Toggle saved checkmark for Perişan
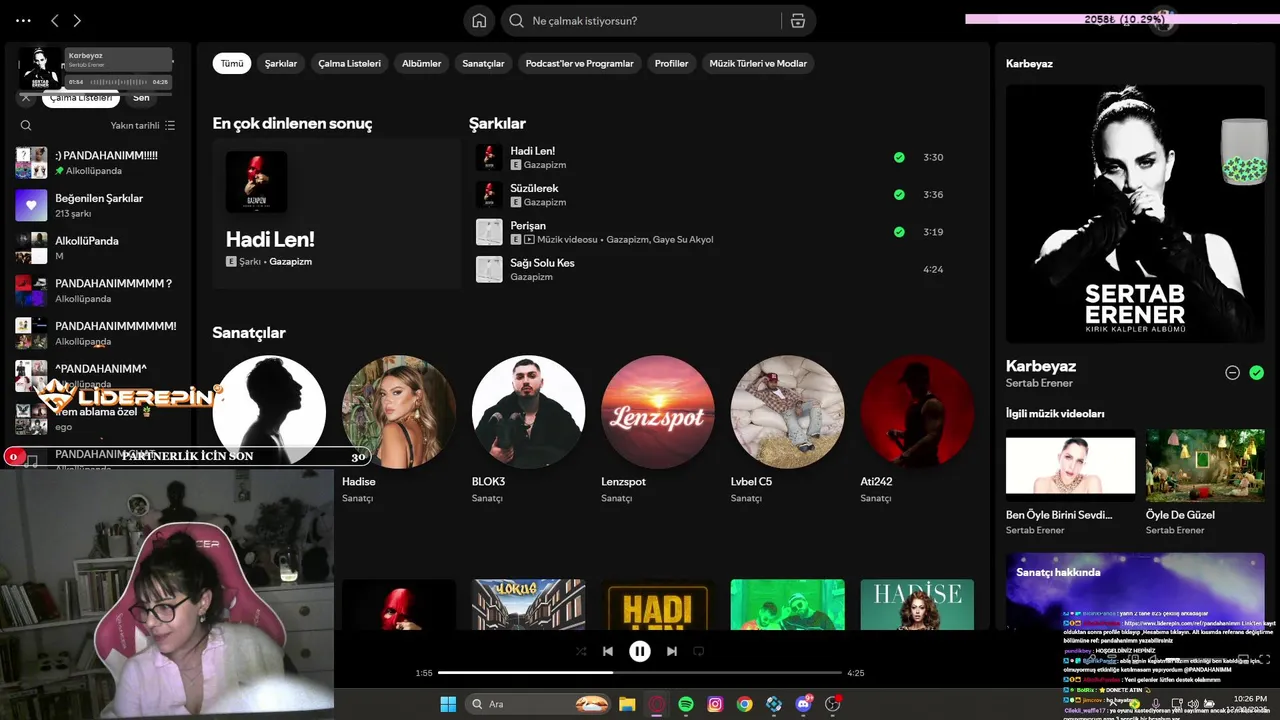Image resolution: width=1280 pixels, height=720 pixels. pyautogui.click(x=899, y=232)
